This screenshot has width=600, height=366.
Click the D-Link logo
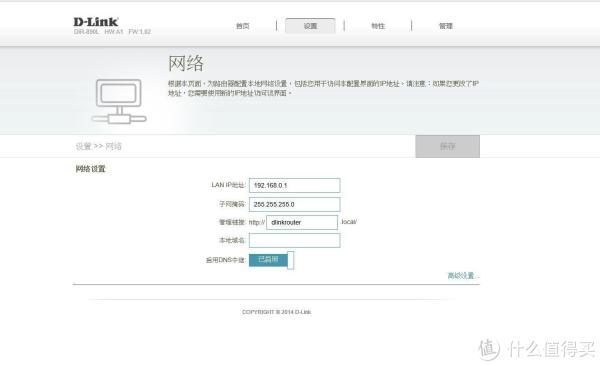(96, 22)
